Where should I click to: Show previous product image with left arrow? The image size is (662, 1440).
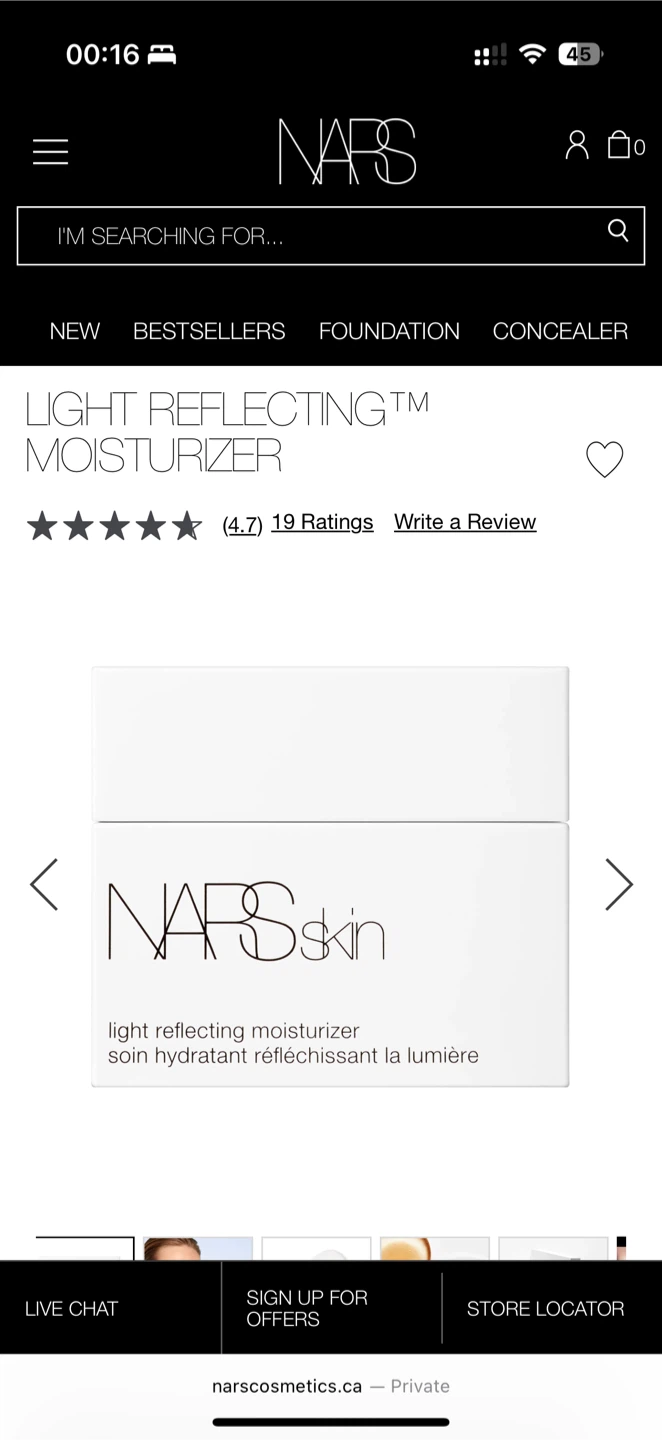44,884
